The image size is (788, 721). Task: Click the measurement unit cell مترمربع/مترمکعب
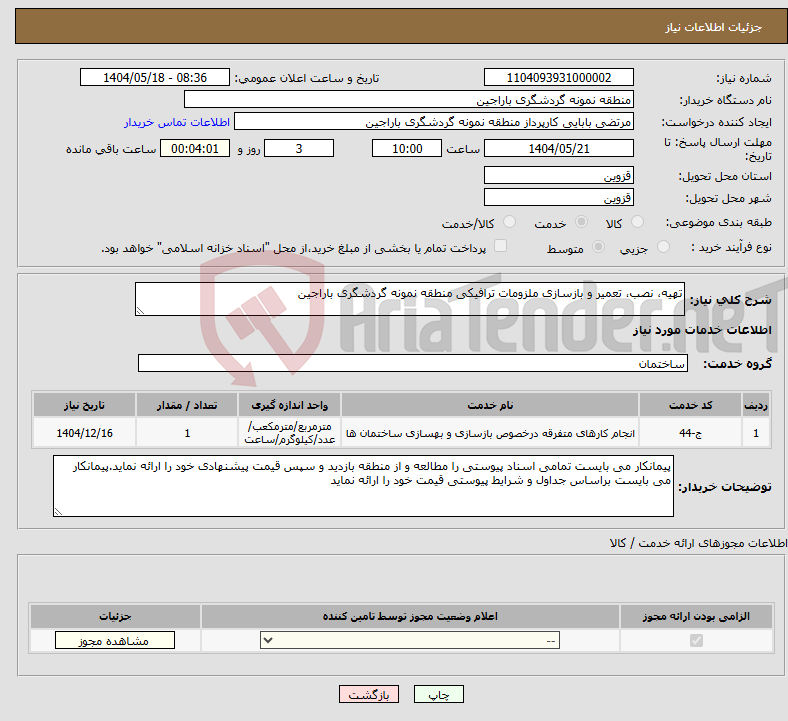(289, 433)
